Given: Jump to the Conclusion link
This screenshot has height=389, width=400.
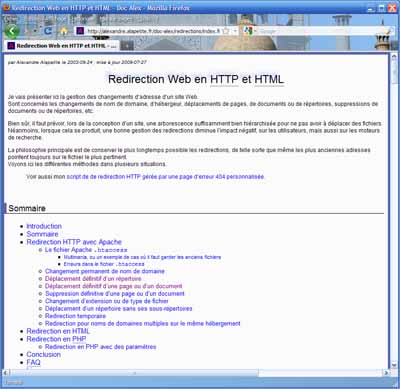Looking at the screenshot, I should (x=44, y=354).
